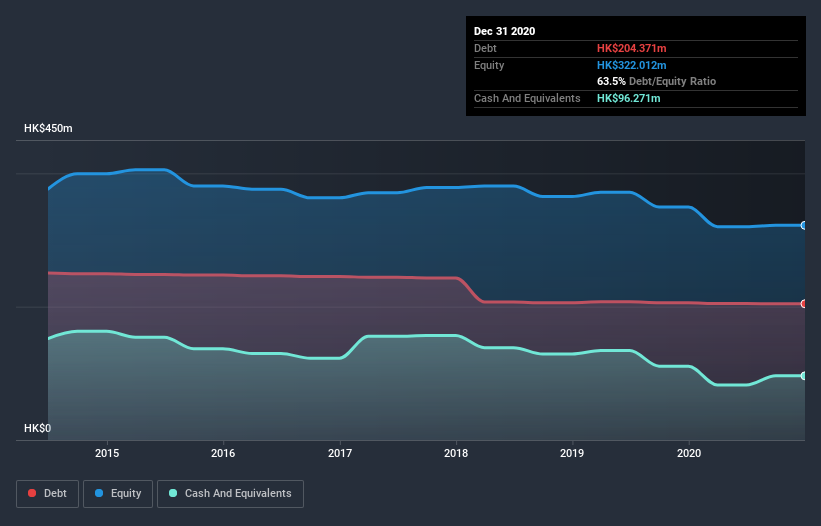Click the teal Cash endpoint marker
Screen dimensions: 821x526
coord(804,376)
